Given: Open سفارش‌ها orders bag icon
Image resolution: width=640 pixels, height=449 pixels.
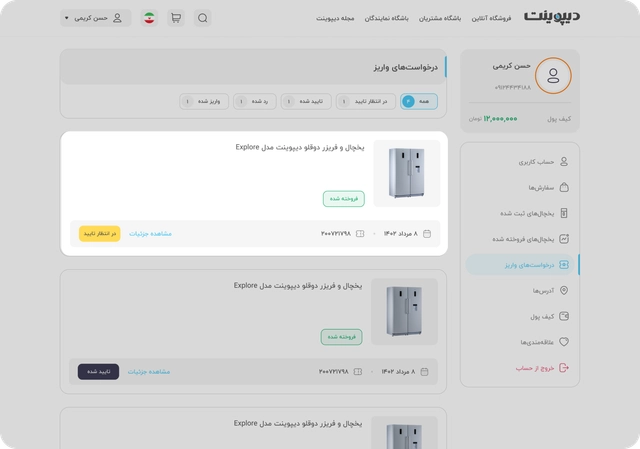Looking at the screenshot, I should (564, 187).
